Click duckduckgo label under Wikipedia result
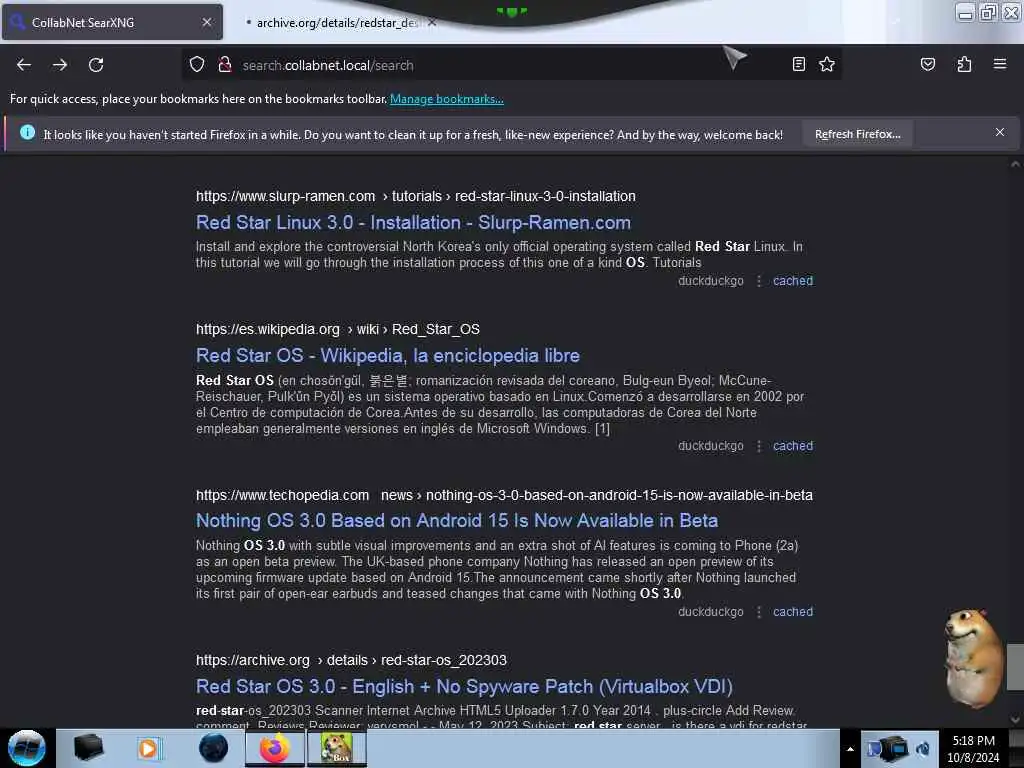This screenshot has height=768, width=1024. coord(711,446)
